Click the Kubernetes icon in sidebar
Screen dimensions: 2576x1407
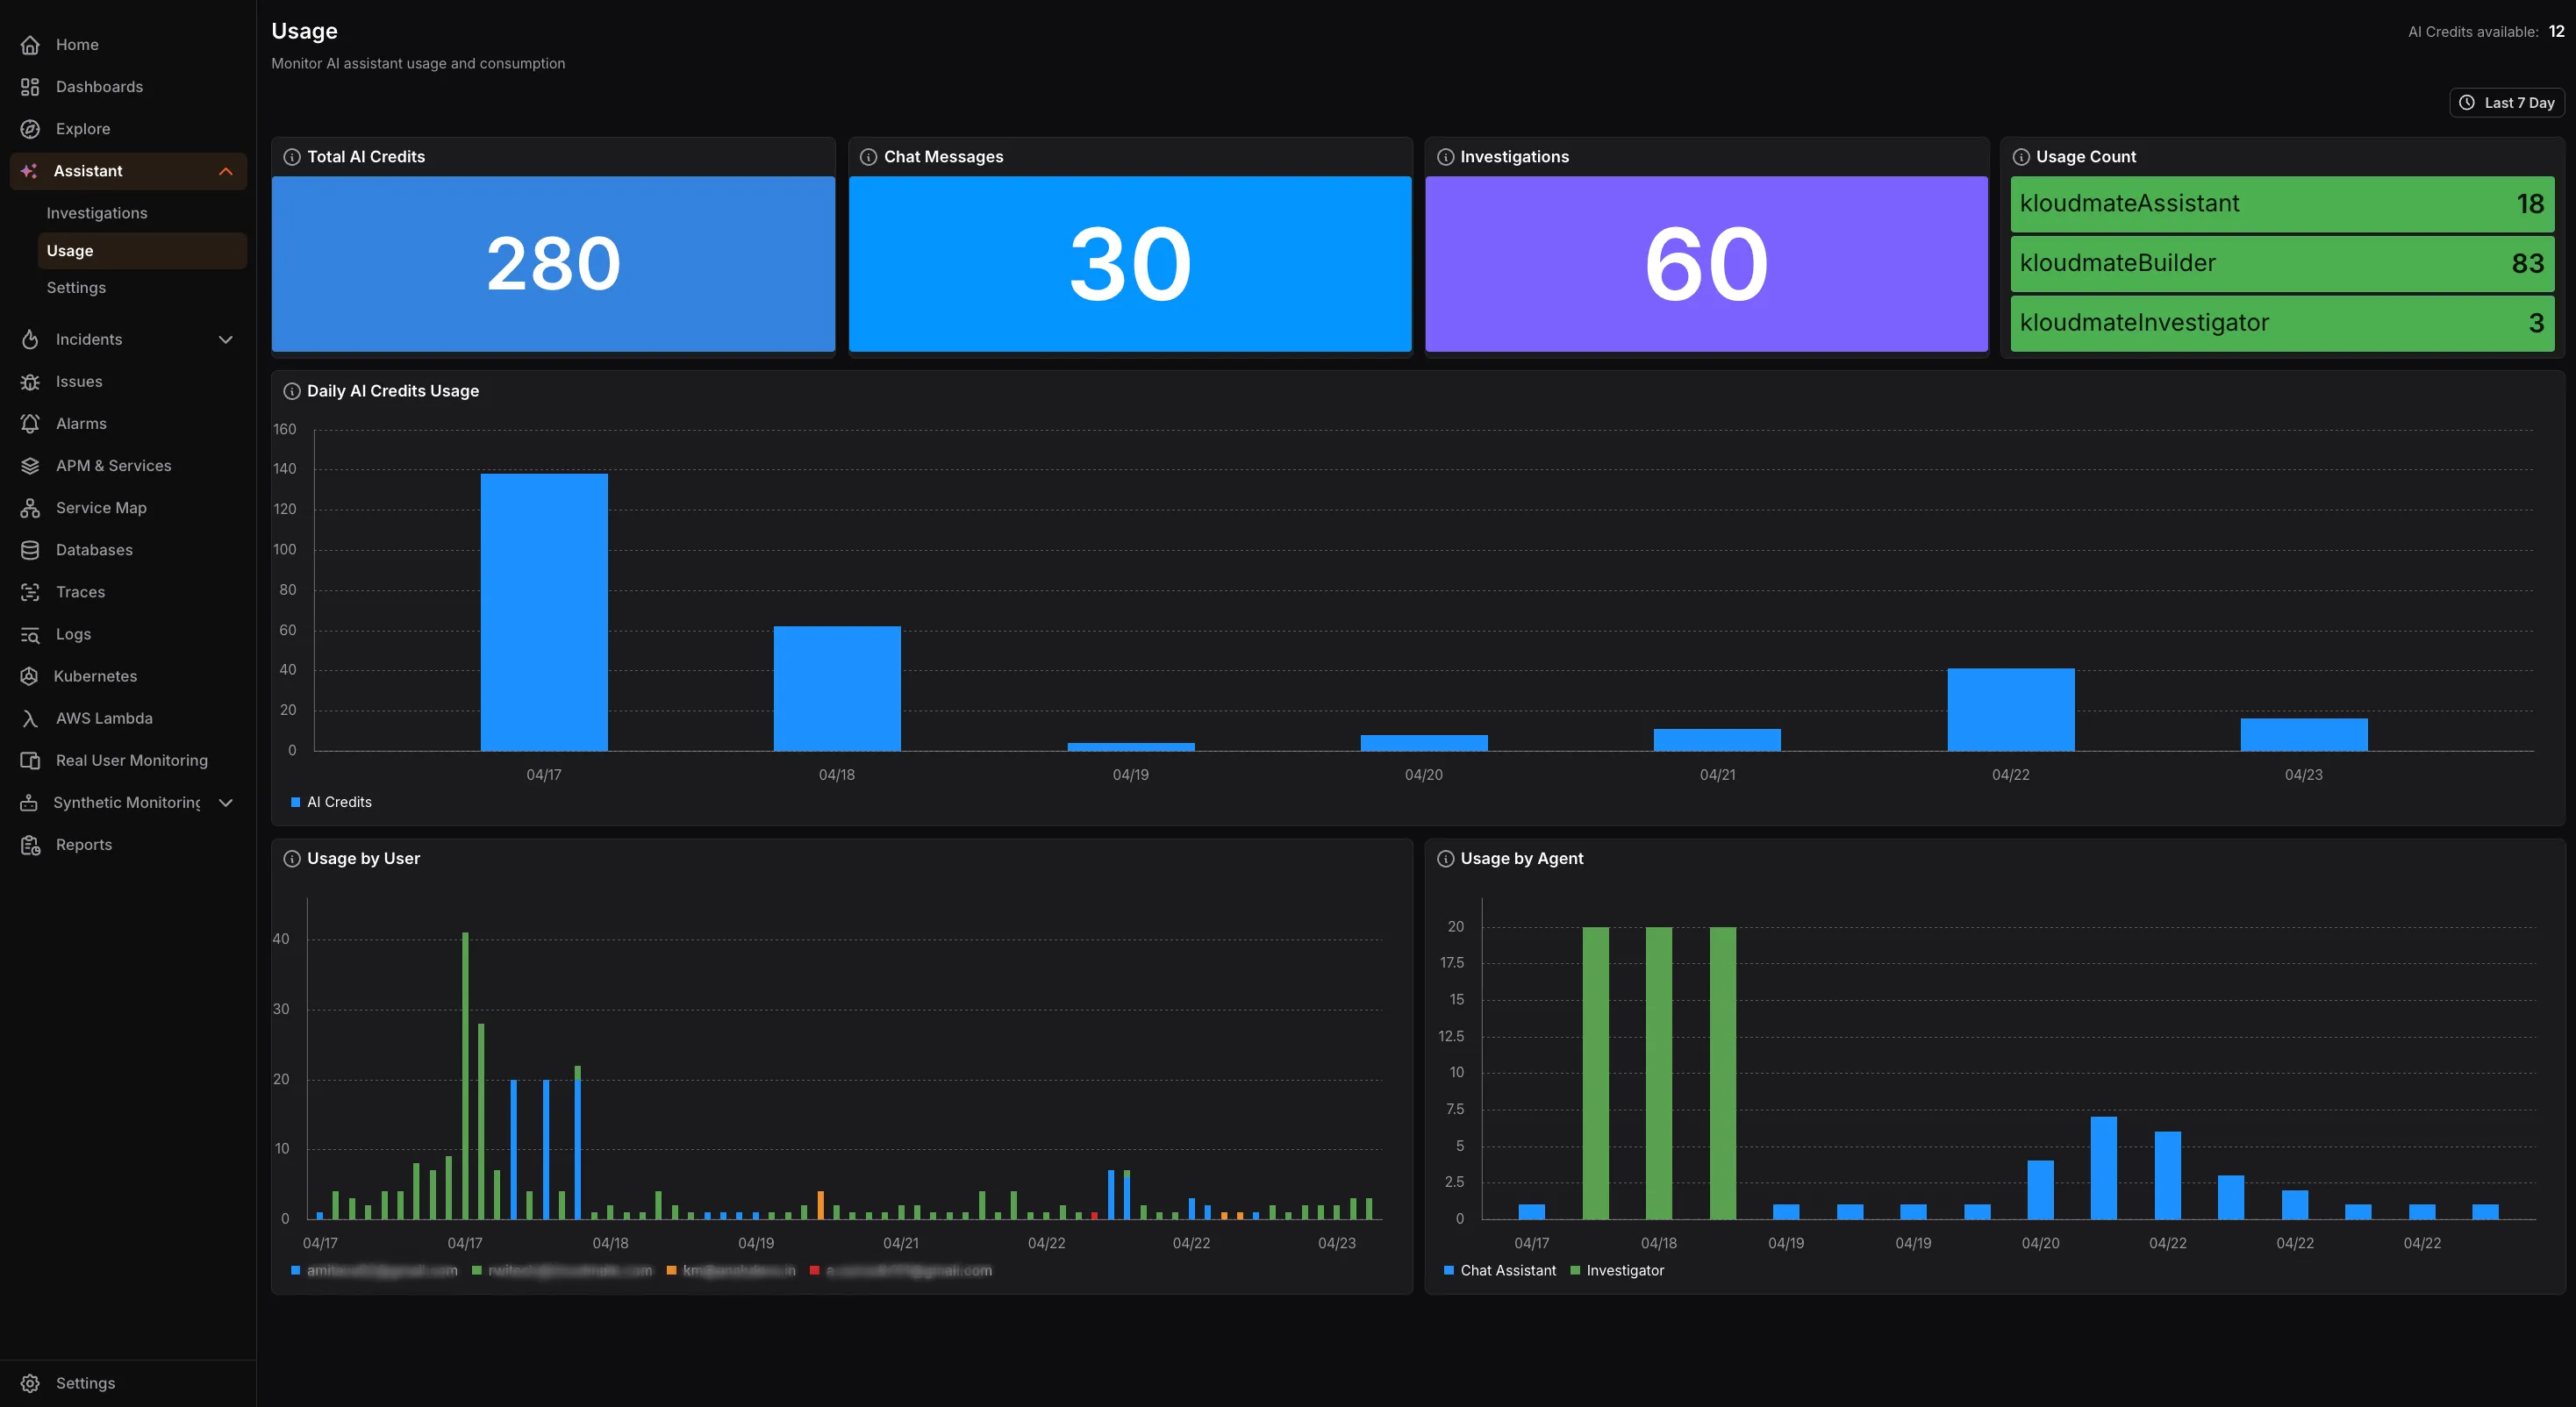30,676
